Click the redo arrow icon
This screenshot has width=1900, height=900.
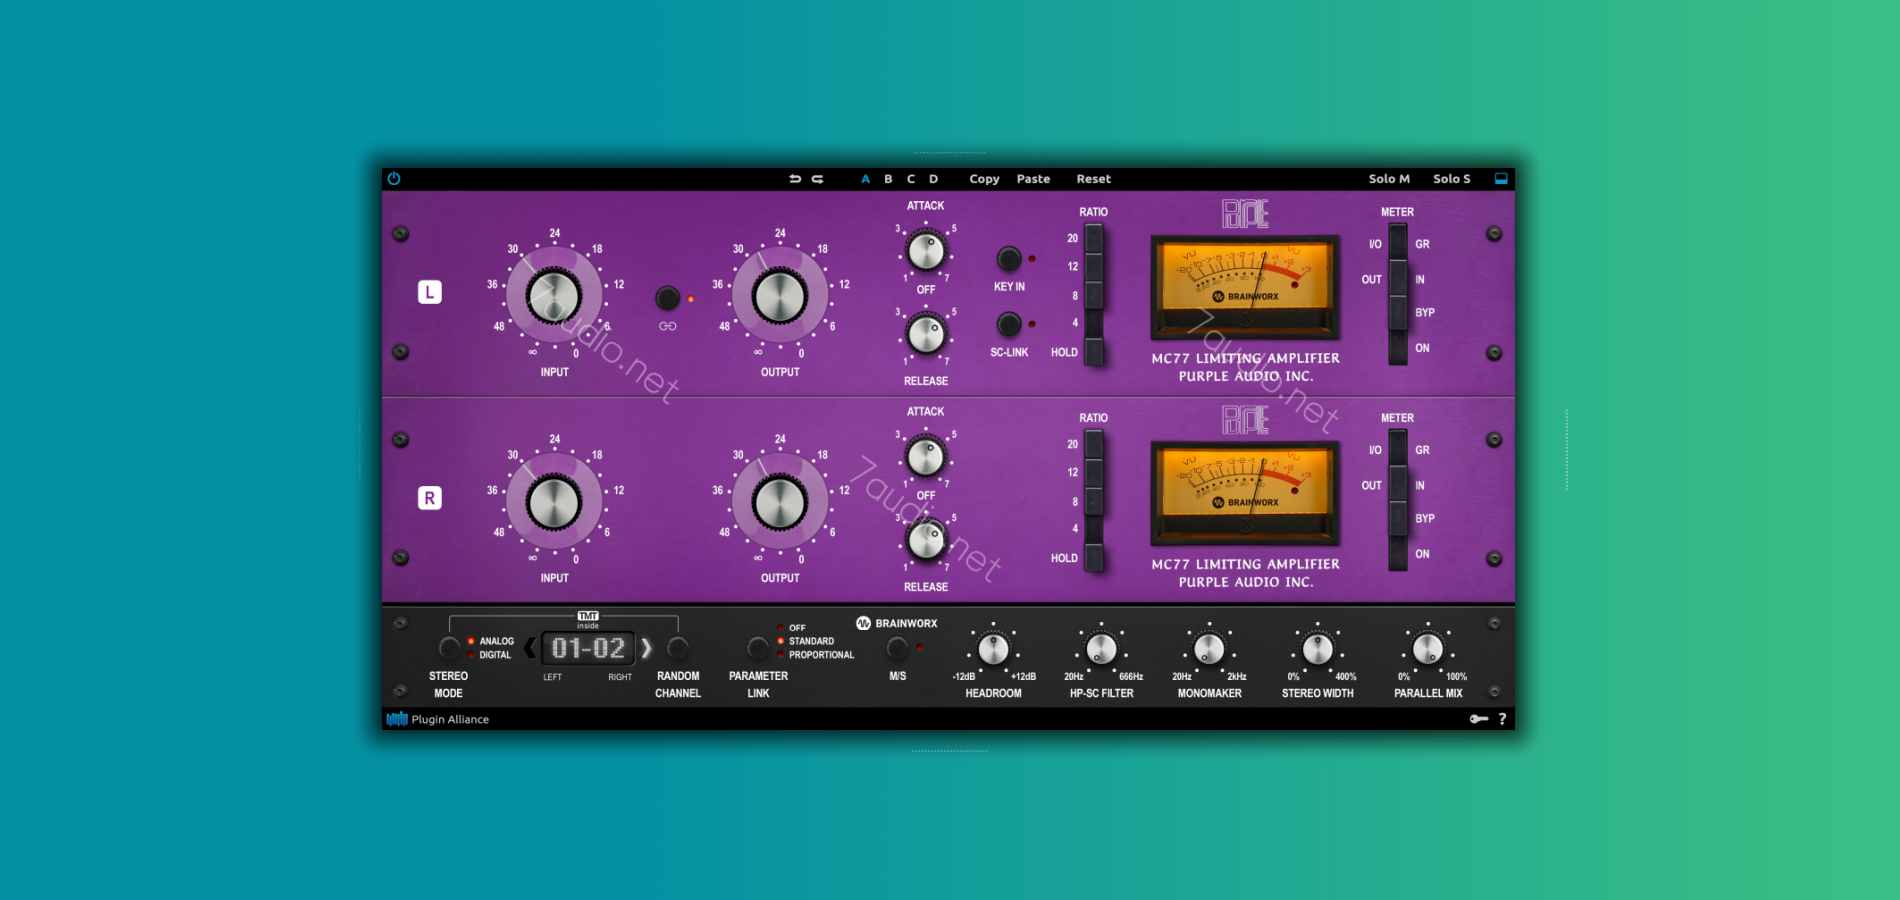pyautogui.click(x=817, y=179)
